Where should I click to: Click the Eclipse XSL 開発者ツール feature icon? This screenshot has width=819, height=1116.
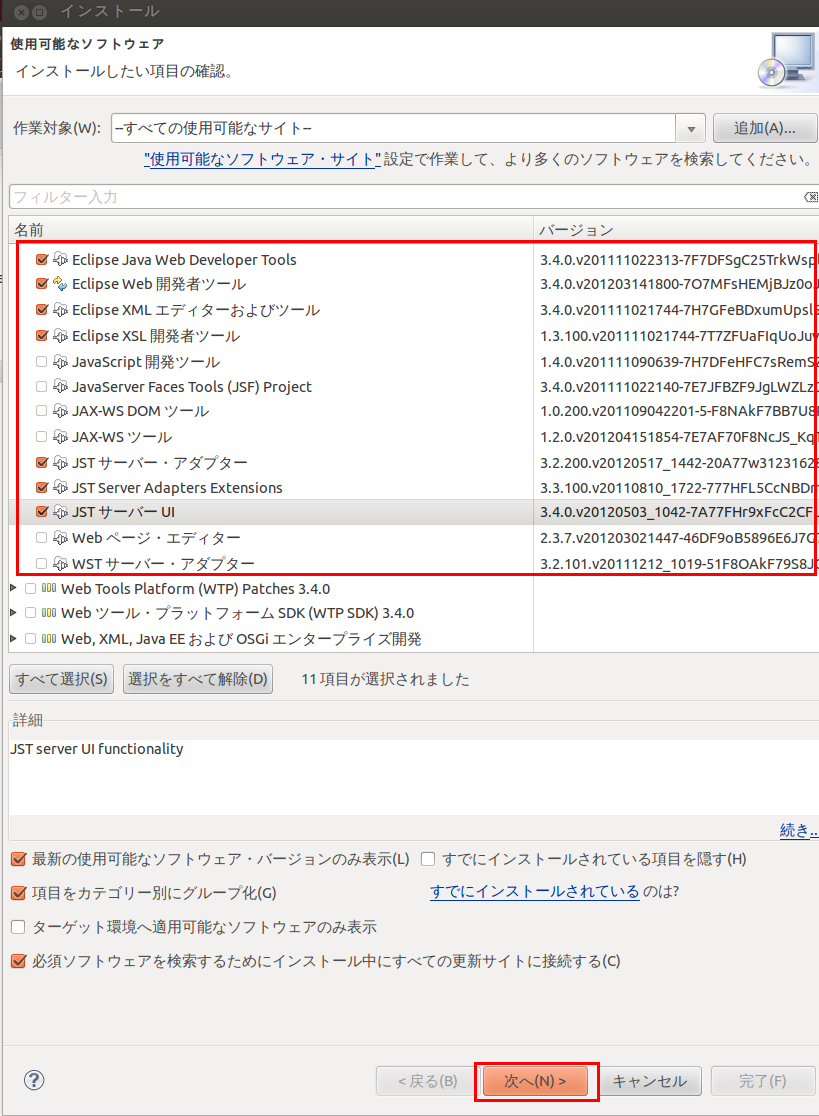pyautogui.click(x=60, y=335)
